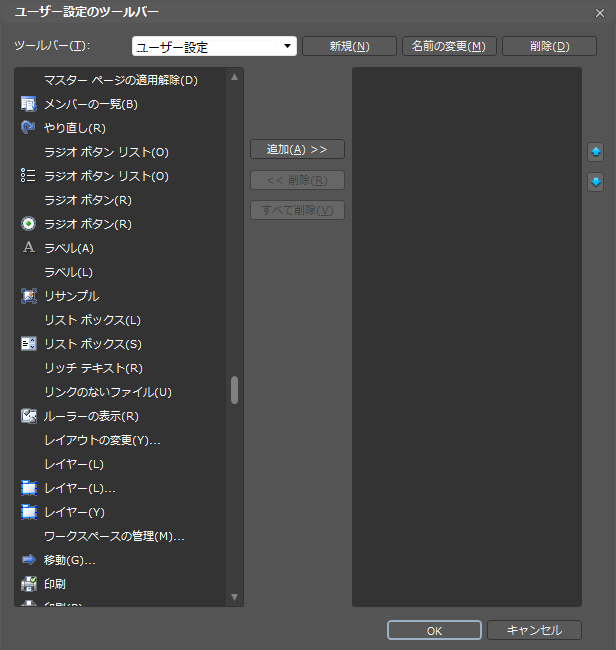This screenshot has height=650, width=616.
Task: Select the メンバーの一覧(B) entry
Action: (x=121, y=104)
